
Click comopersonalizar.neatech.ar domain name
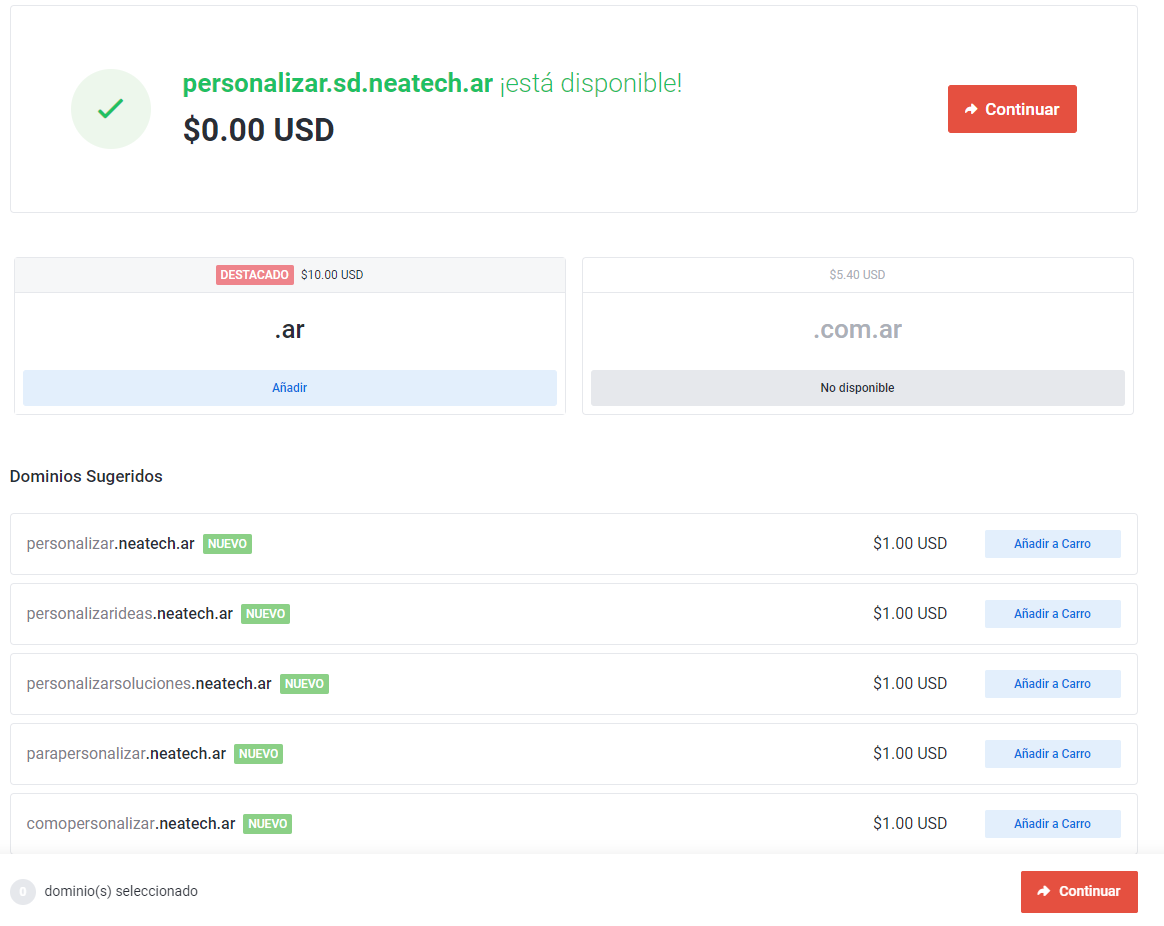pos(131,824)
